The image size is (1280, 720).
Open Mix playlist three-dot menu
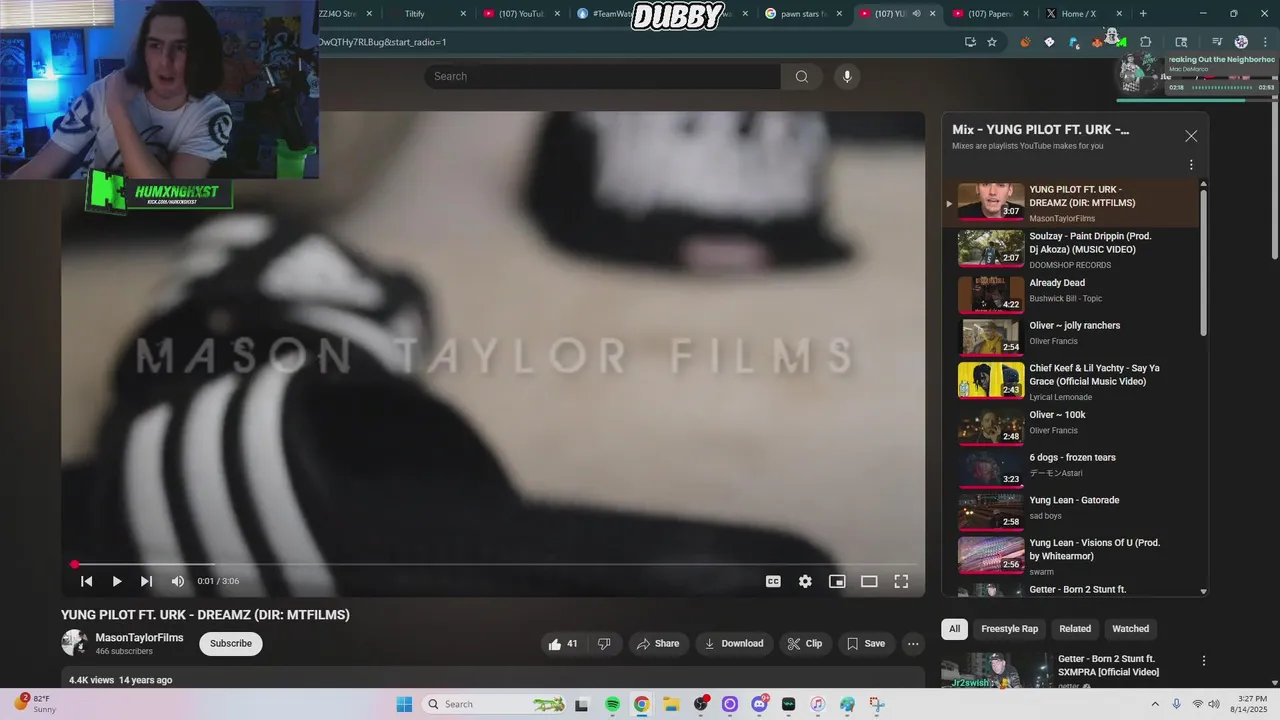pyautogui.click(x=1191, y=165)
